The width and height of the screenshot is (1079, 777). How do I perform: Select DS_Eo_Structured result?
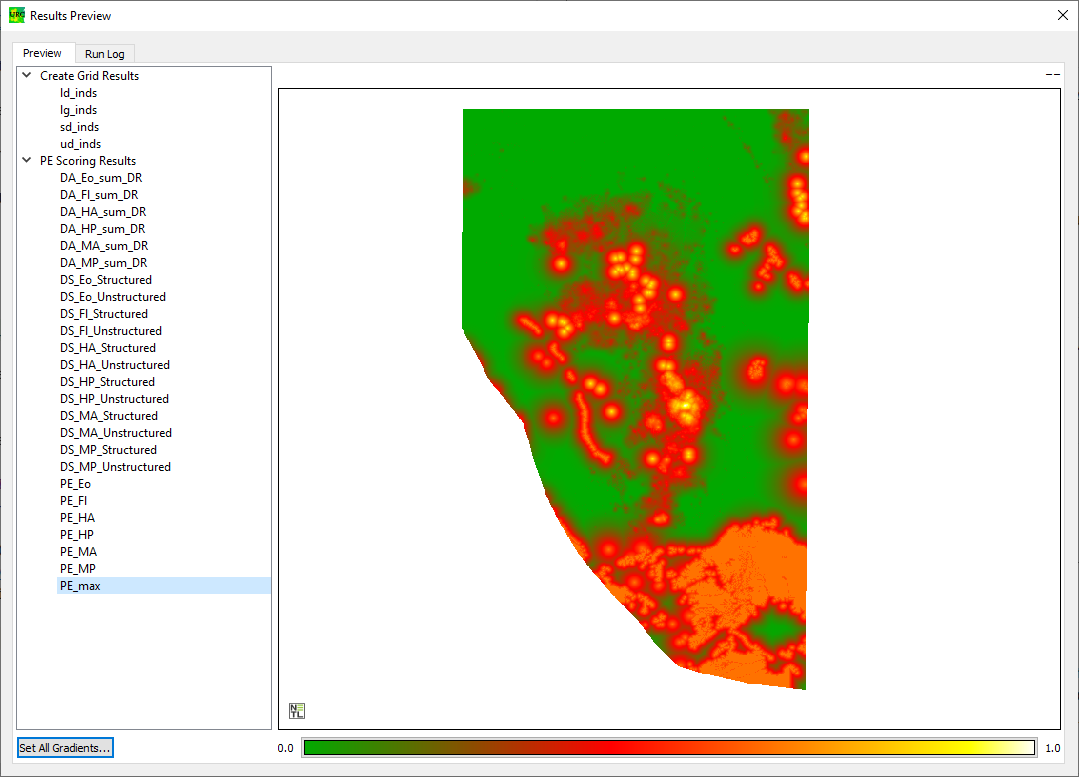coord(106,279)
